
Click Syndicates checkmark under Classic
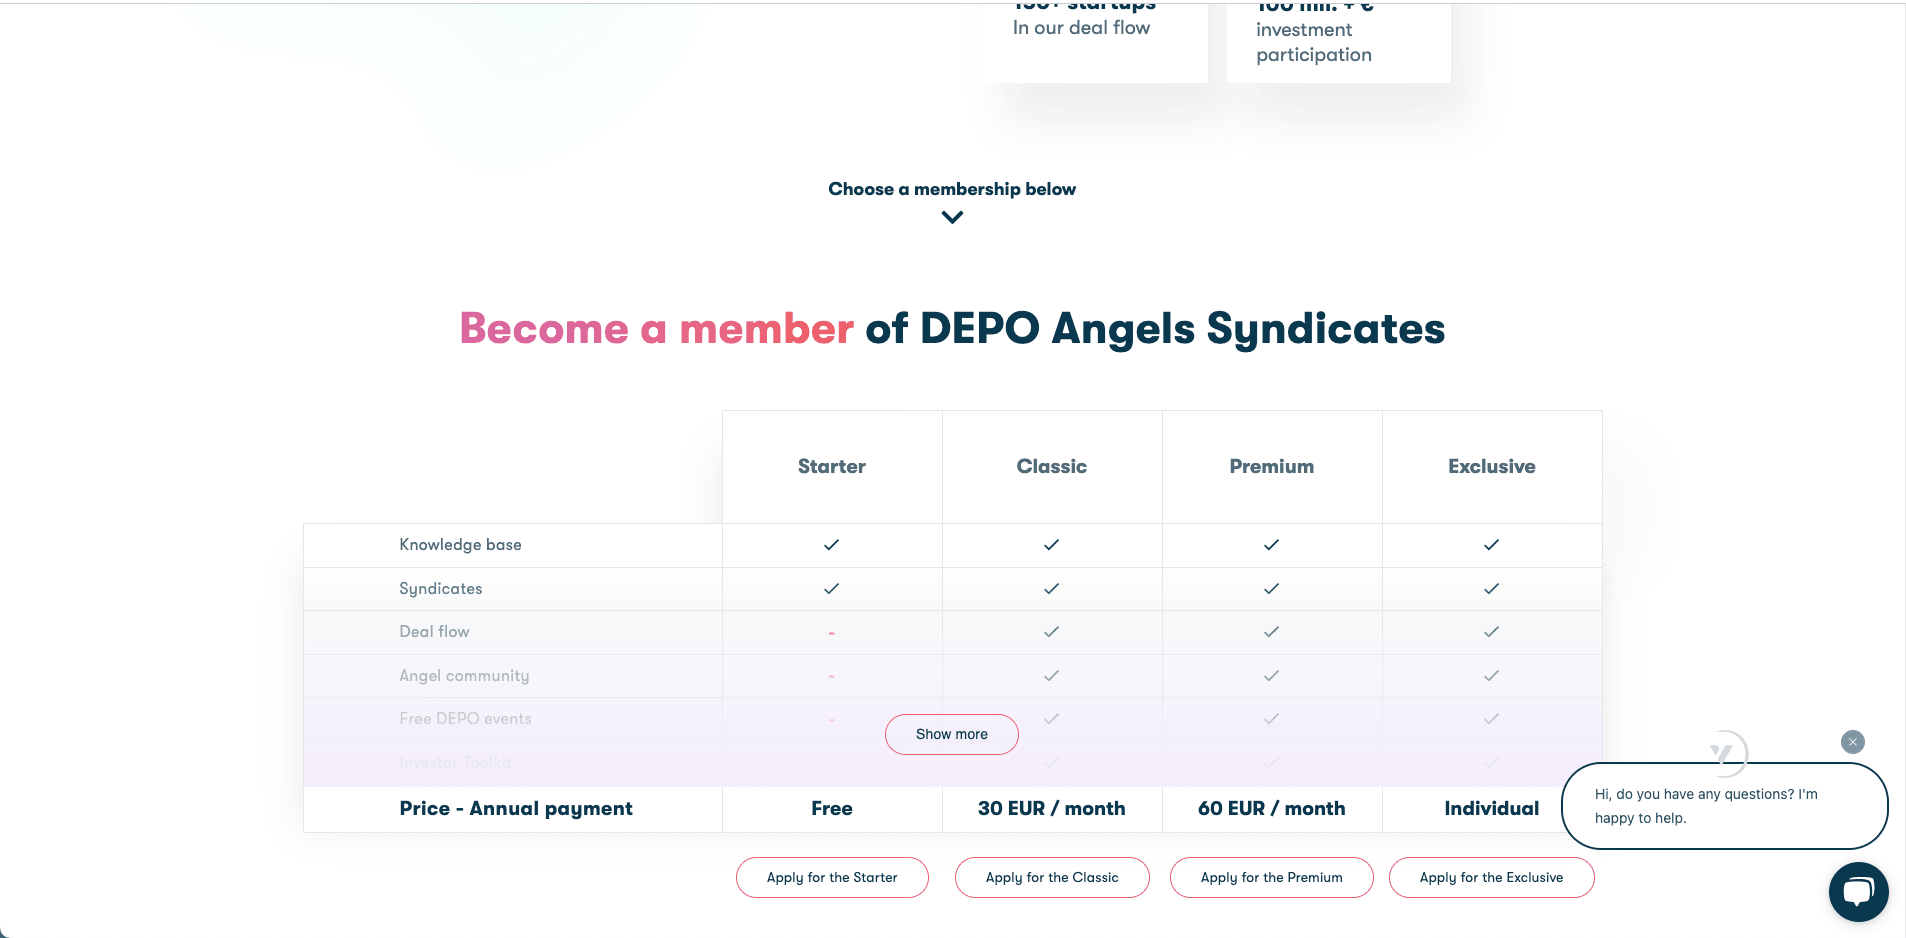[x=1051, y=589]
